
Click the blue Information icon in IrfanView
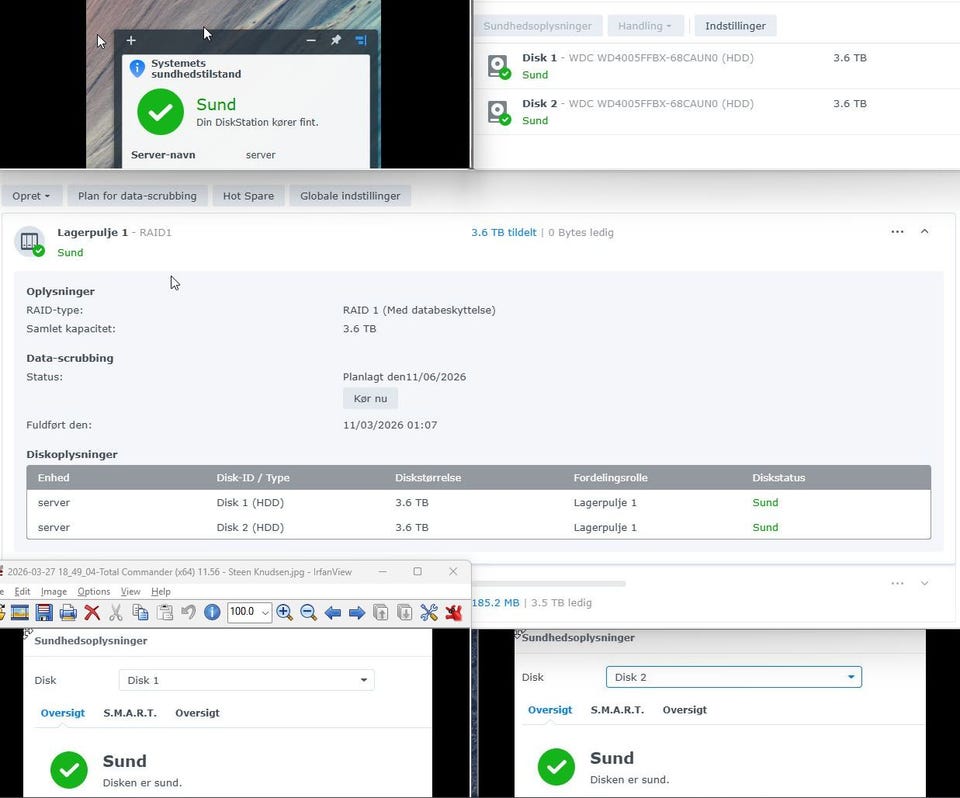click(x=212, y=612)
